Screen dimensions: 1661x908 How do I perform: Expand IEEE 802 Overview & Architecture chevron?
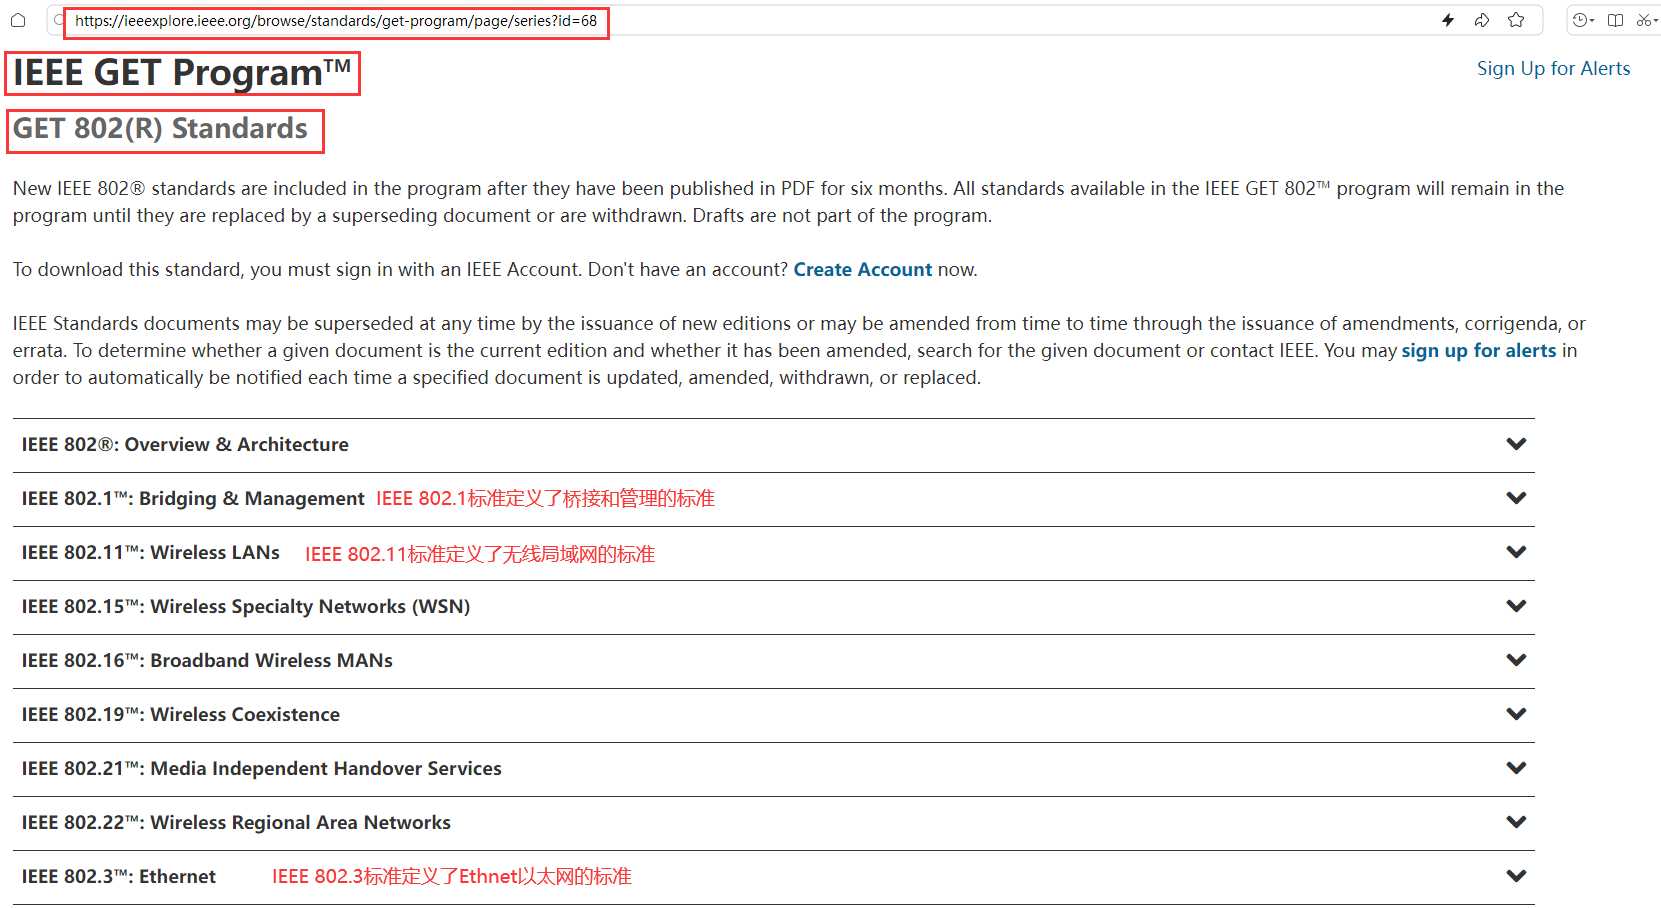(1516, 444)
